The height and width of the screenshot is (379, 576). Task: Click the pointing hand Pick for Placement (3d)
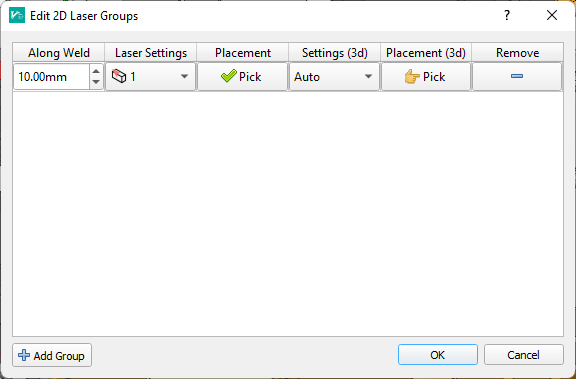tap(426, 77)
